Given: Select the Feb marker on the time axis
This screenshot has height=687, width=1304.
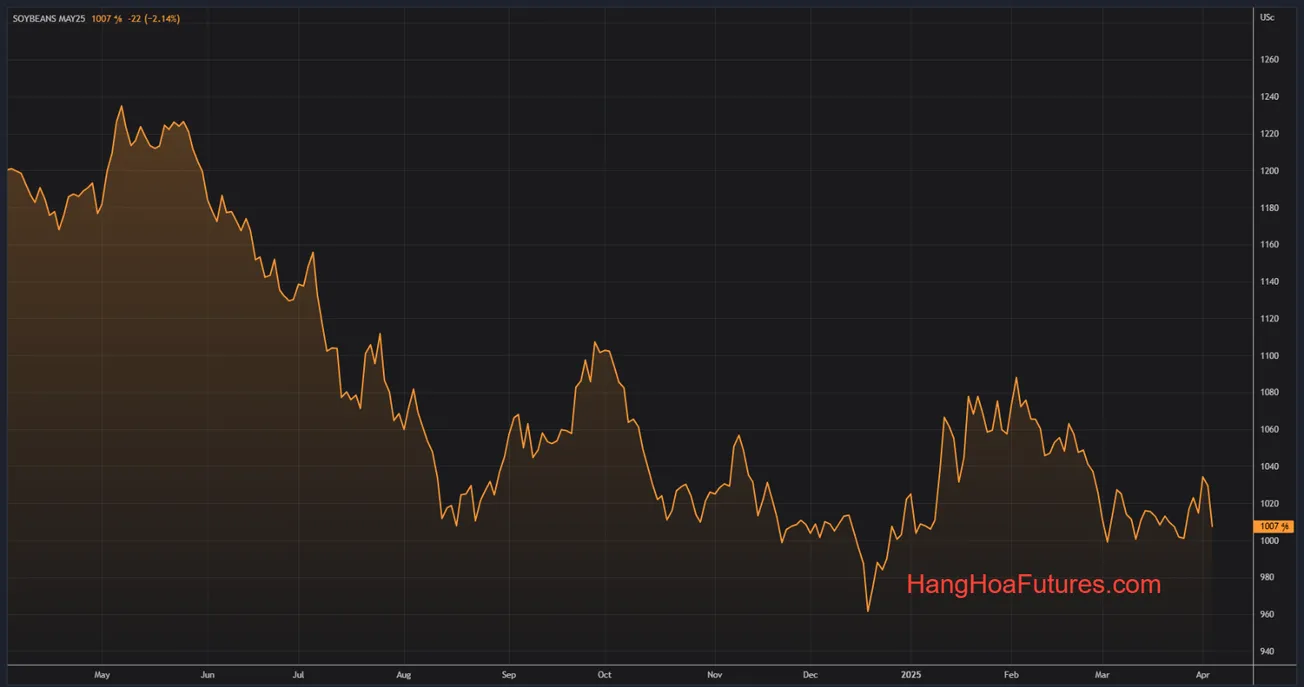Looking at the screenshot, I should 1011,675.
